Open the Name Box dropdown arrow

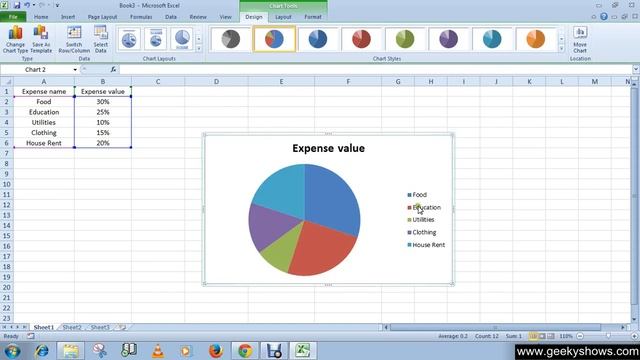click(x=75, y=70)
